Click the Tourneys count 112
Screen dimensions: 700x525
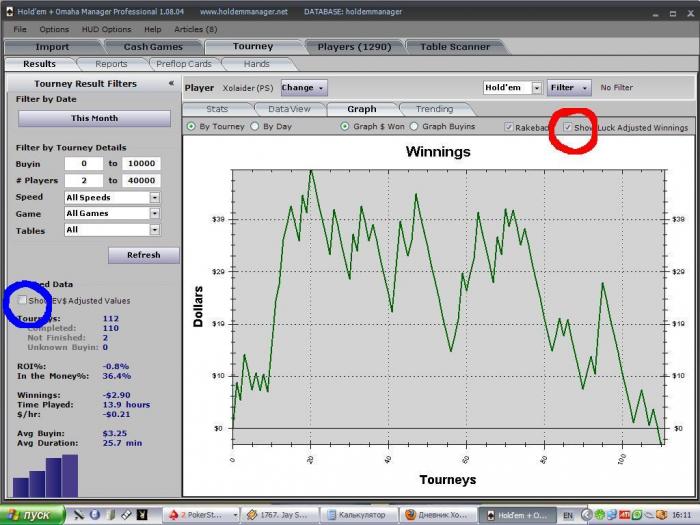pyautogui.click(x=111, y=318)
